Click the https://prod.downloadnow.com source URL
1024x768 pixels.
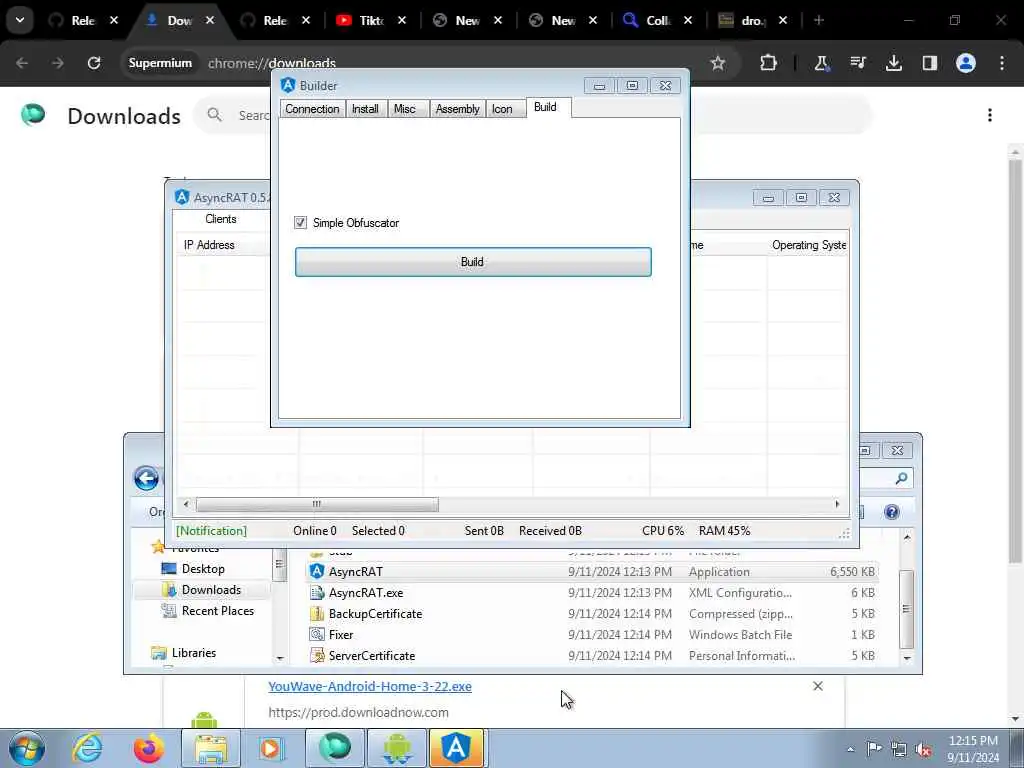[358, 712]
